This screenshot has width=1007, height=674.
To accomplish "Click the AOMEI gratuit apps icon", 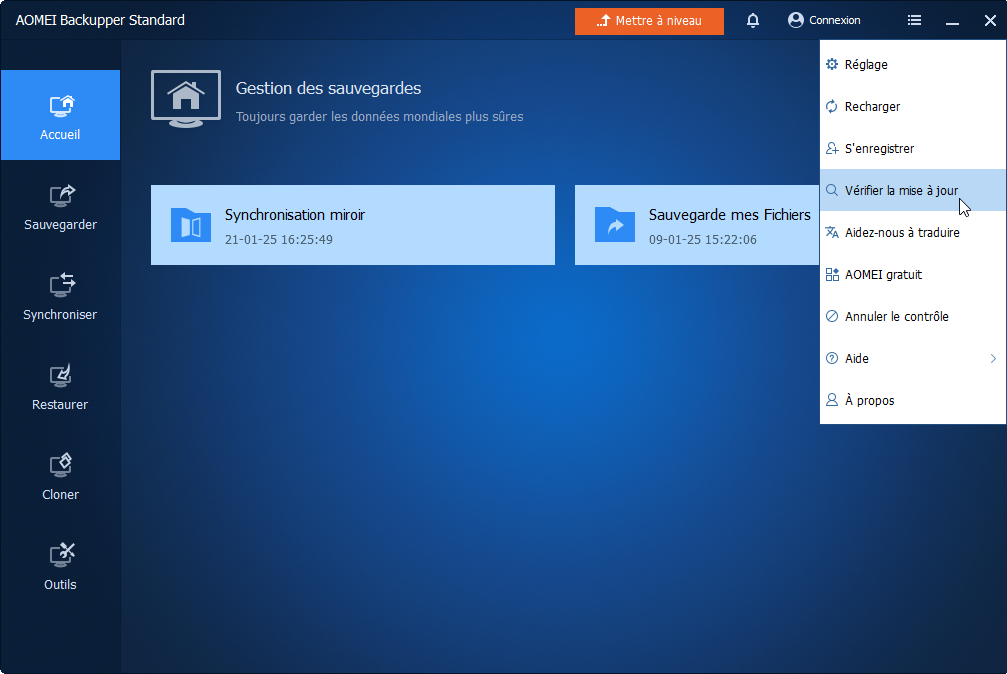I will point(832,274).
